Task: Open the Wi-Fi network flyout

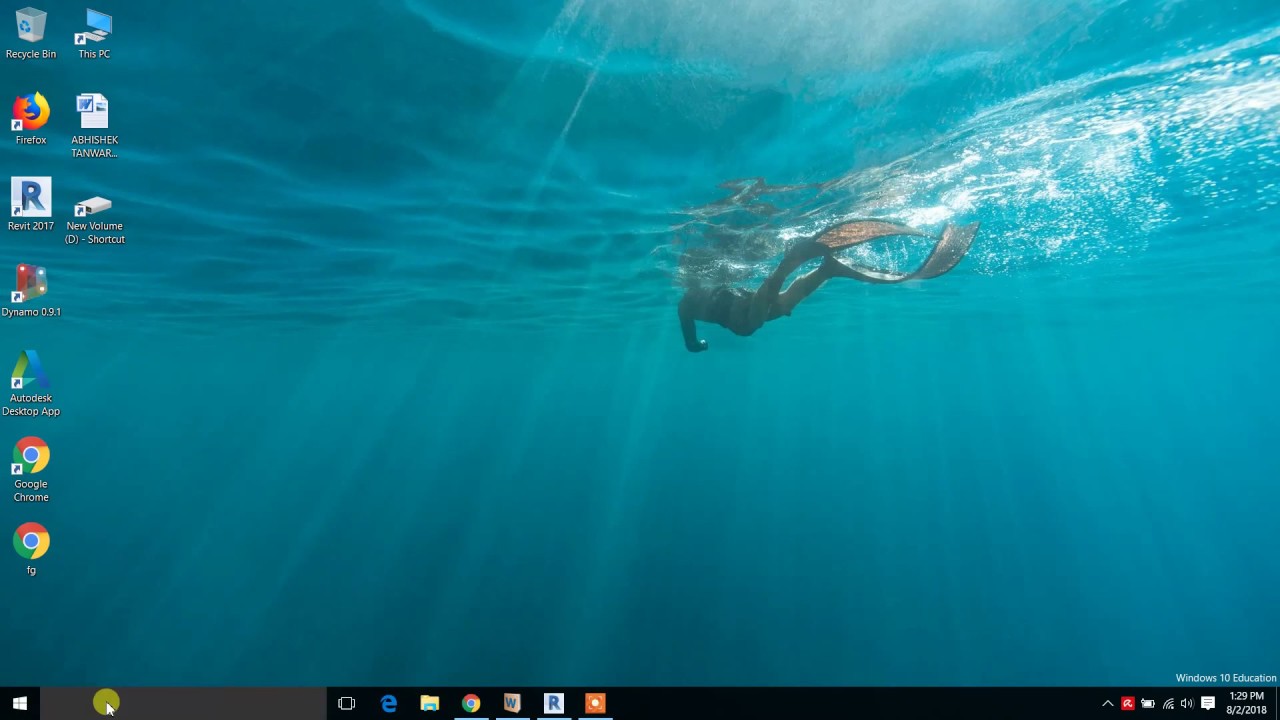Action: point(1168,703)
